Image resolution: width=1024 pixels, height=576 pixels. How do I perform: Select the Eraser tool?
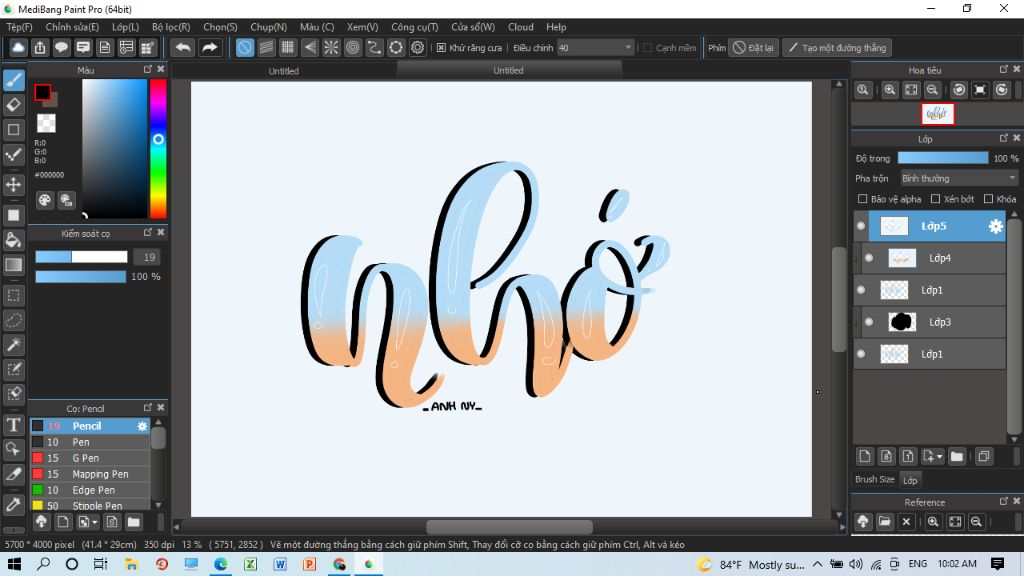click(14, 104)
